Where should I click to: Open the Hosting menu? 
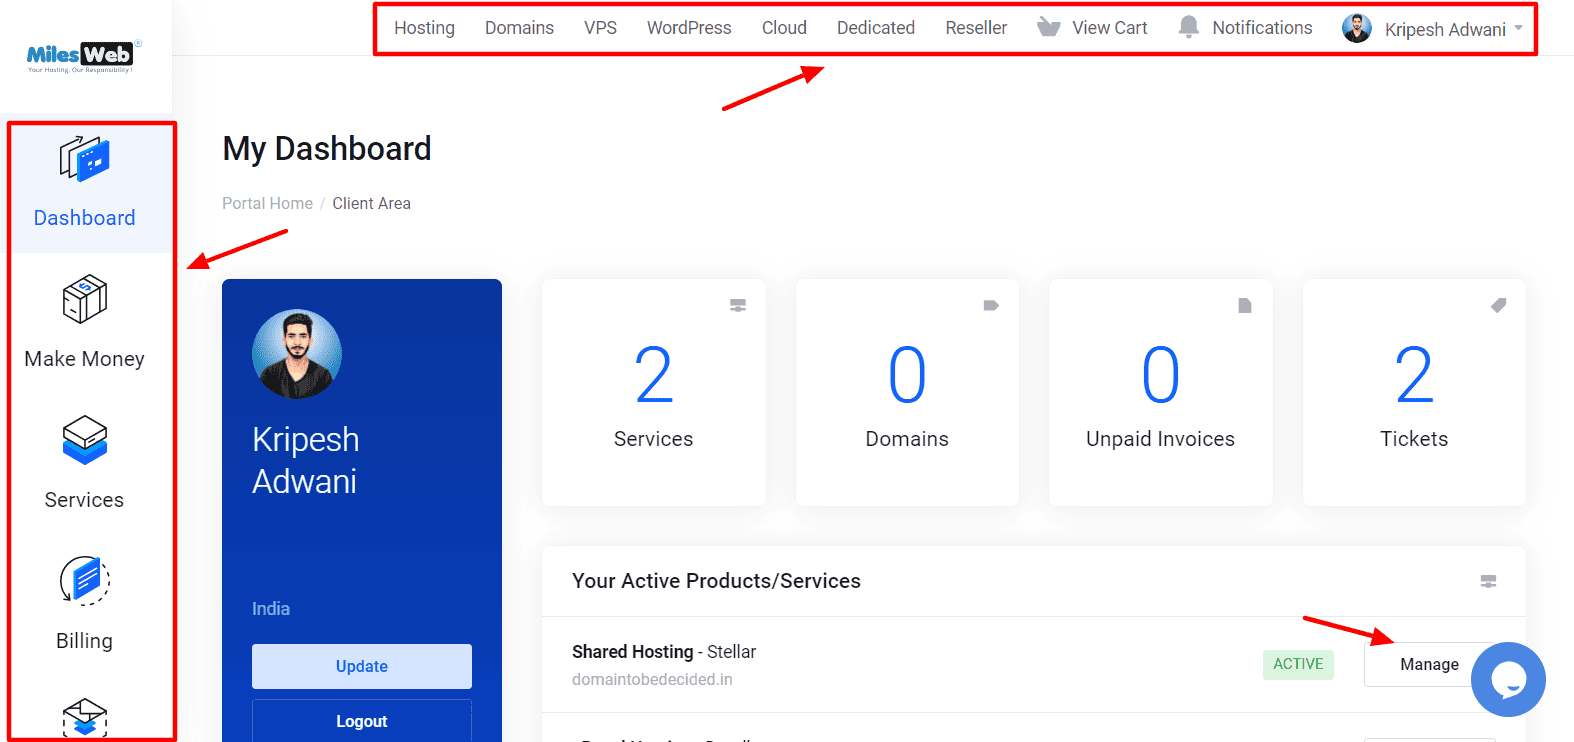[424, 28]
